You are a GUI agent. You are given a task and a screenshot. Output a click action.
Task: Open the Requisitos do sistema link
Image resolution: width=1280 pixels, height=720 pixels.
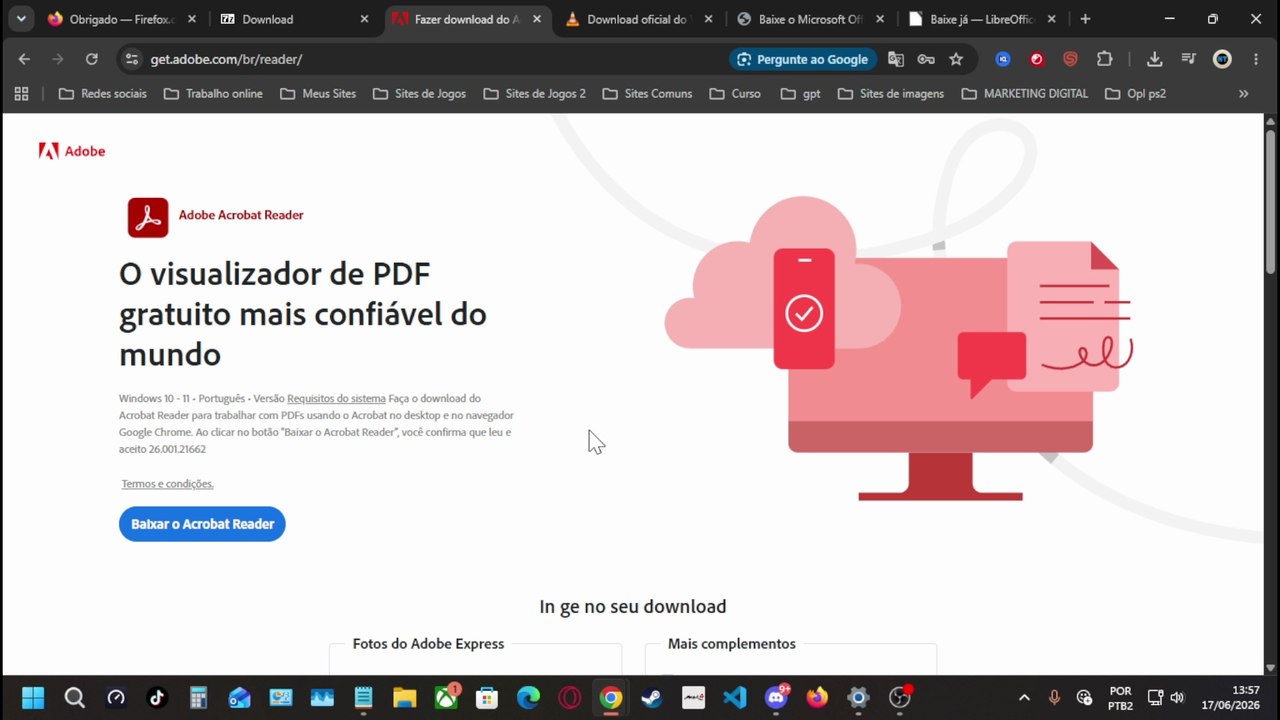(336, 398)
